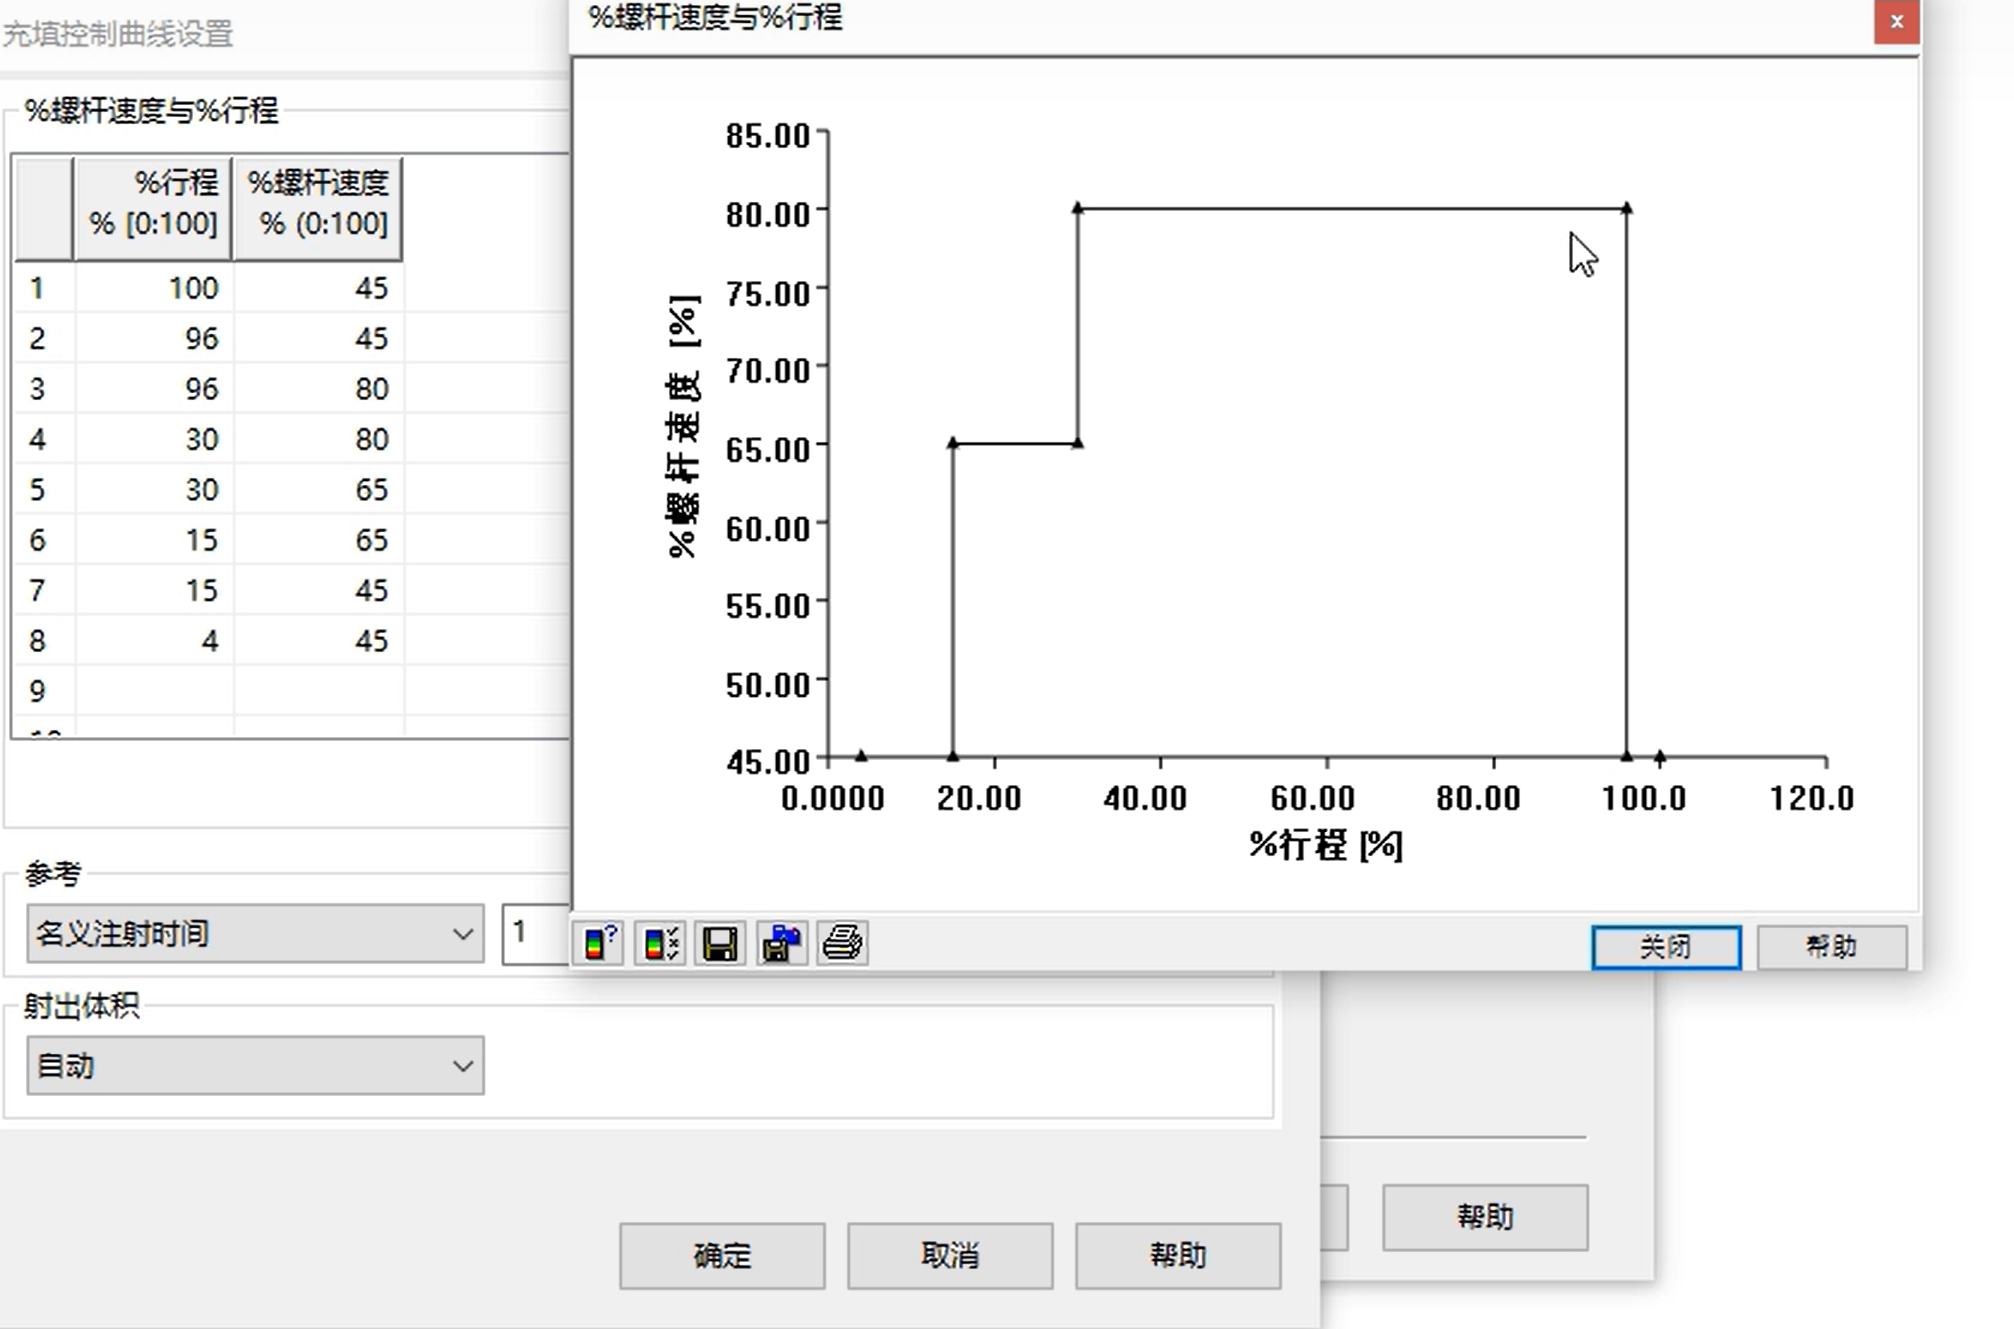The height and width of the screenshot is (1329, 2014).
Task: Click the %行程 column header
Action: [153, 204]
